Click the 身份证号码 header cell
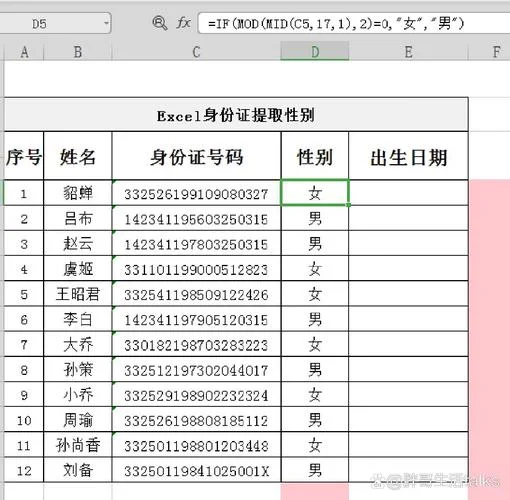The height and width of the screenshot is (500, 510). click(196, 156)
